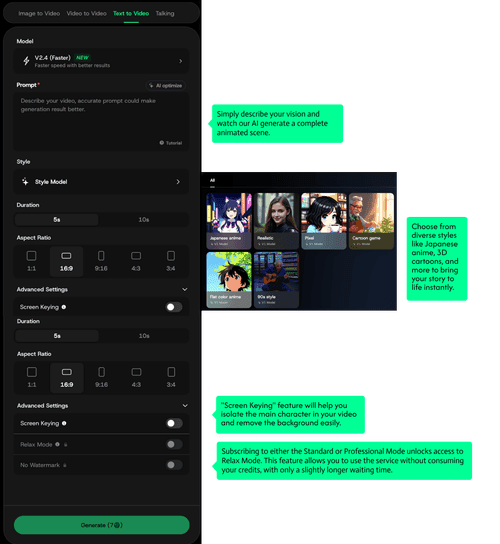The width and height of the screenshot is (500, 544).
Task: Collapse Advanced Settings header nearest Relax Mode
Action: point(185,406)
